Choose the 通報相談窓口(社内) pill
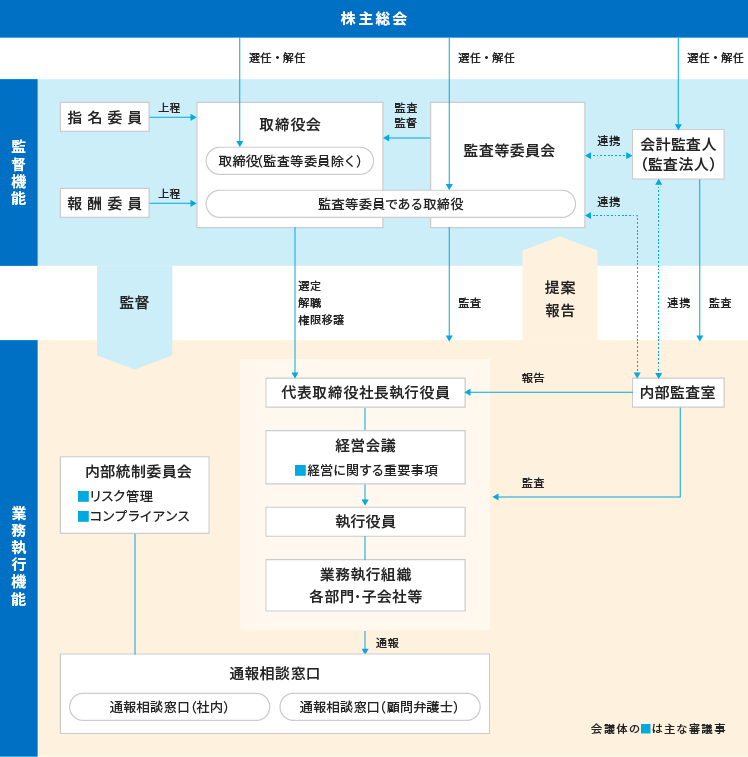748x757 pixels. pyautogui.click(x=170, y=707)
